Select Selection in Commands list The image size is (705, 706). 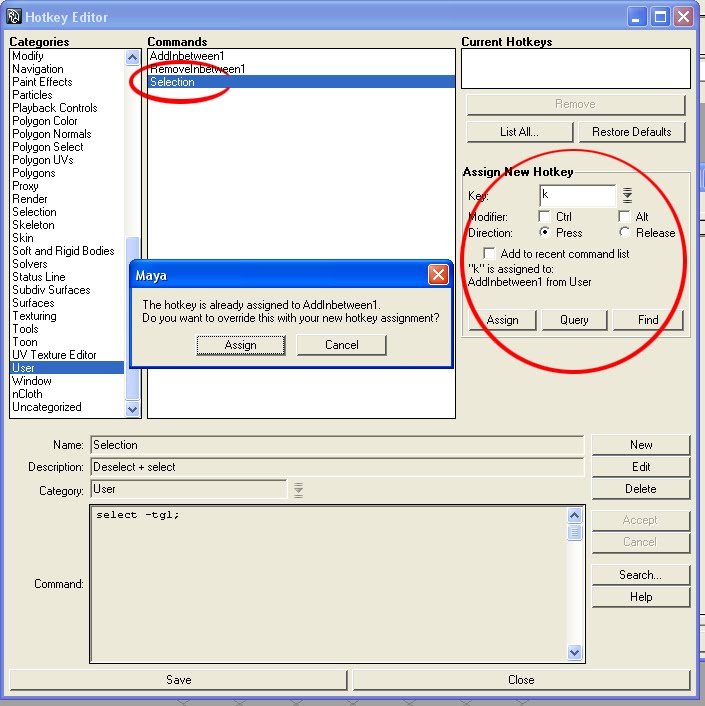(x=301, y=82)
